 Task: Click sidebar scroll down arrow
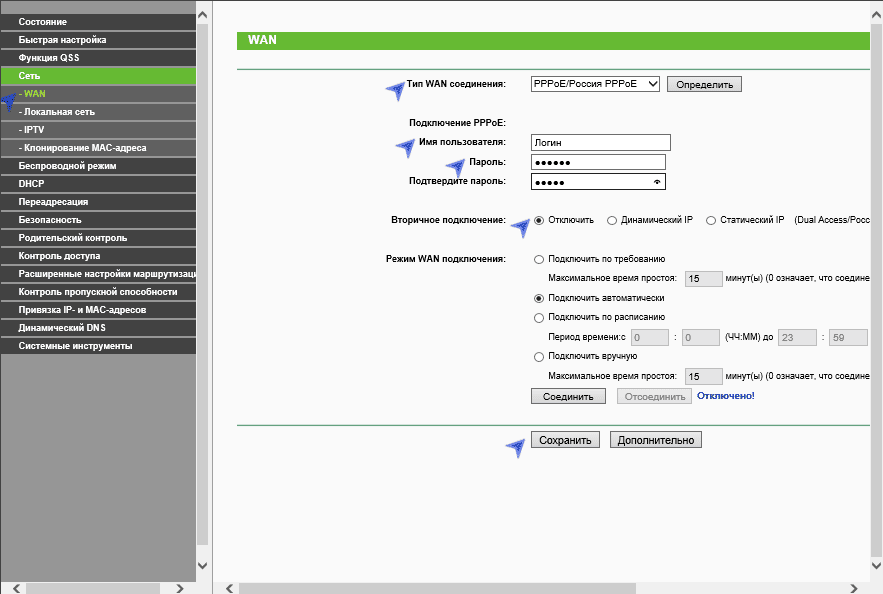coord(203,565)
